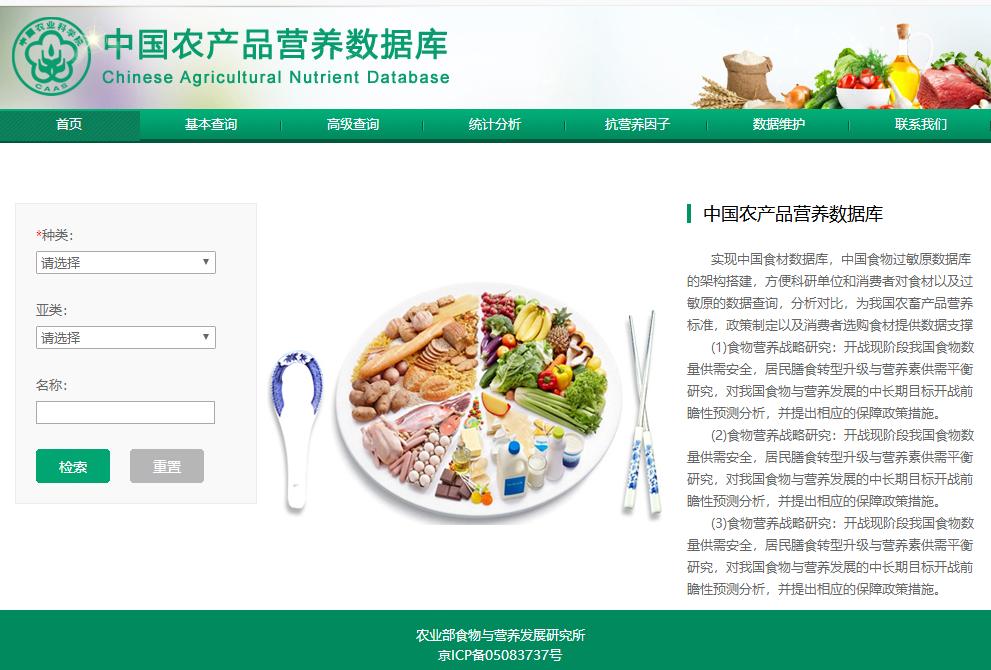
Task: Go to 首页 home tab
Action: (69, 125)
